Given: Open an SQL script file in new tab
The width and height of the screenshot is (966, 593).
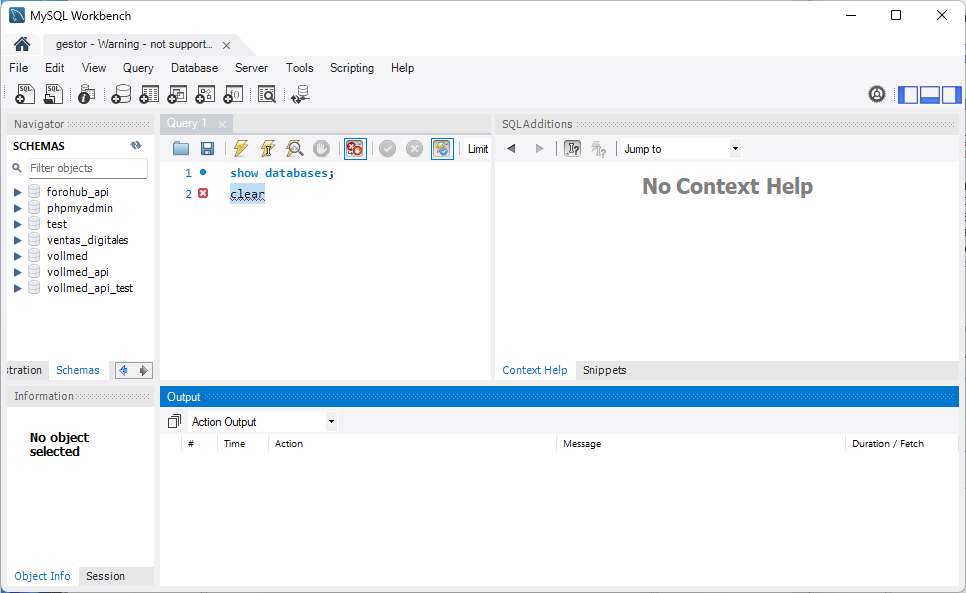Looking at the screenshot, I should (54, 94).
